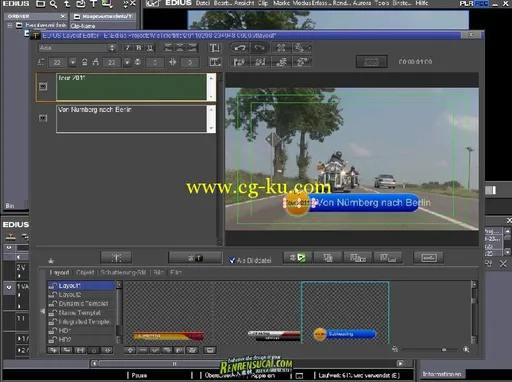The height and width of the screenshot is (382, 512).
Task: Click the wide T button below text list
Action: click(195, 258)
